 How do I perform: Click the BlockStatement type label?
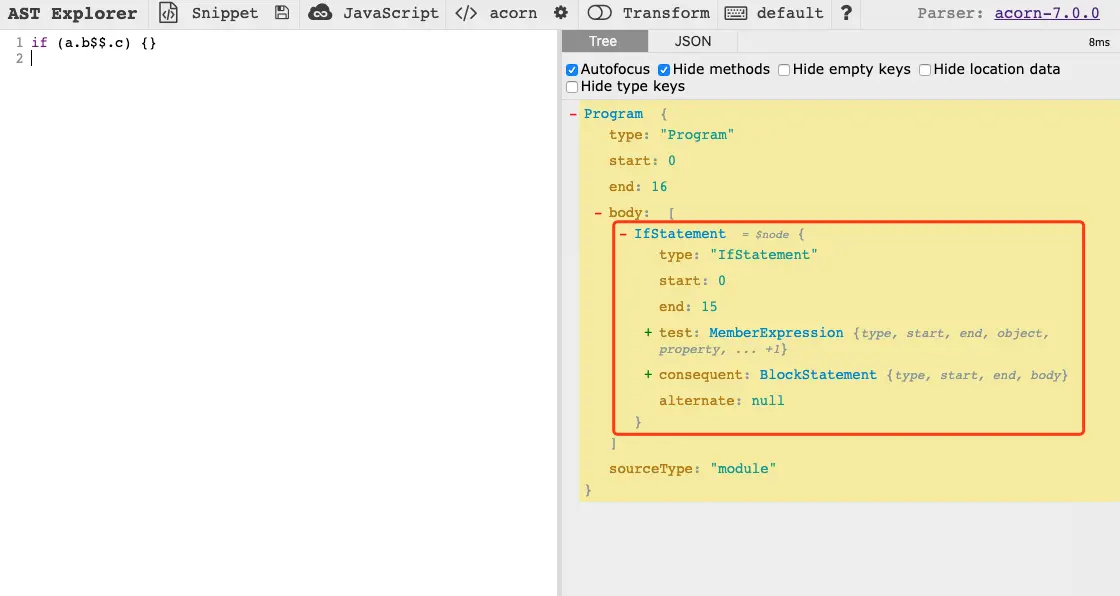coord(817,374)
